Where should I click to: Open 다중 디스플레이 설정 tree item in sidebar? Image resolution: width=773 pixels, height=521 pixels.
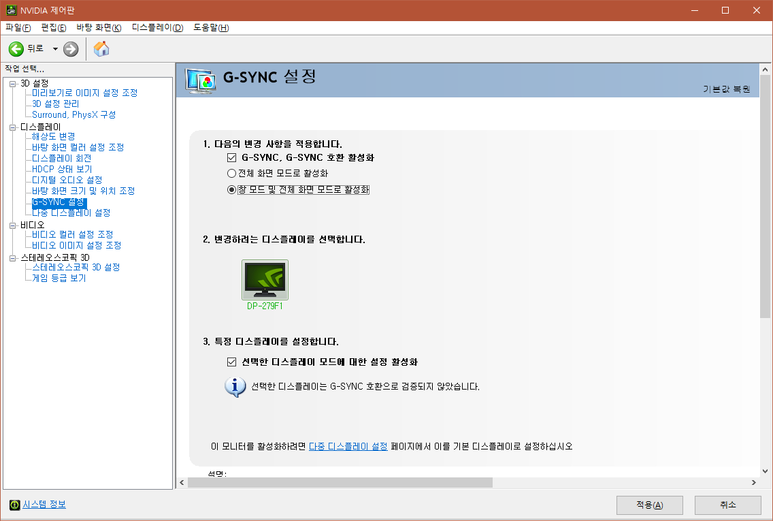click(x=71, y=213)
